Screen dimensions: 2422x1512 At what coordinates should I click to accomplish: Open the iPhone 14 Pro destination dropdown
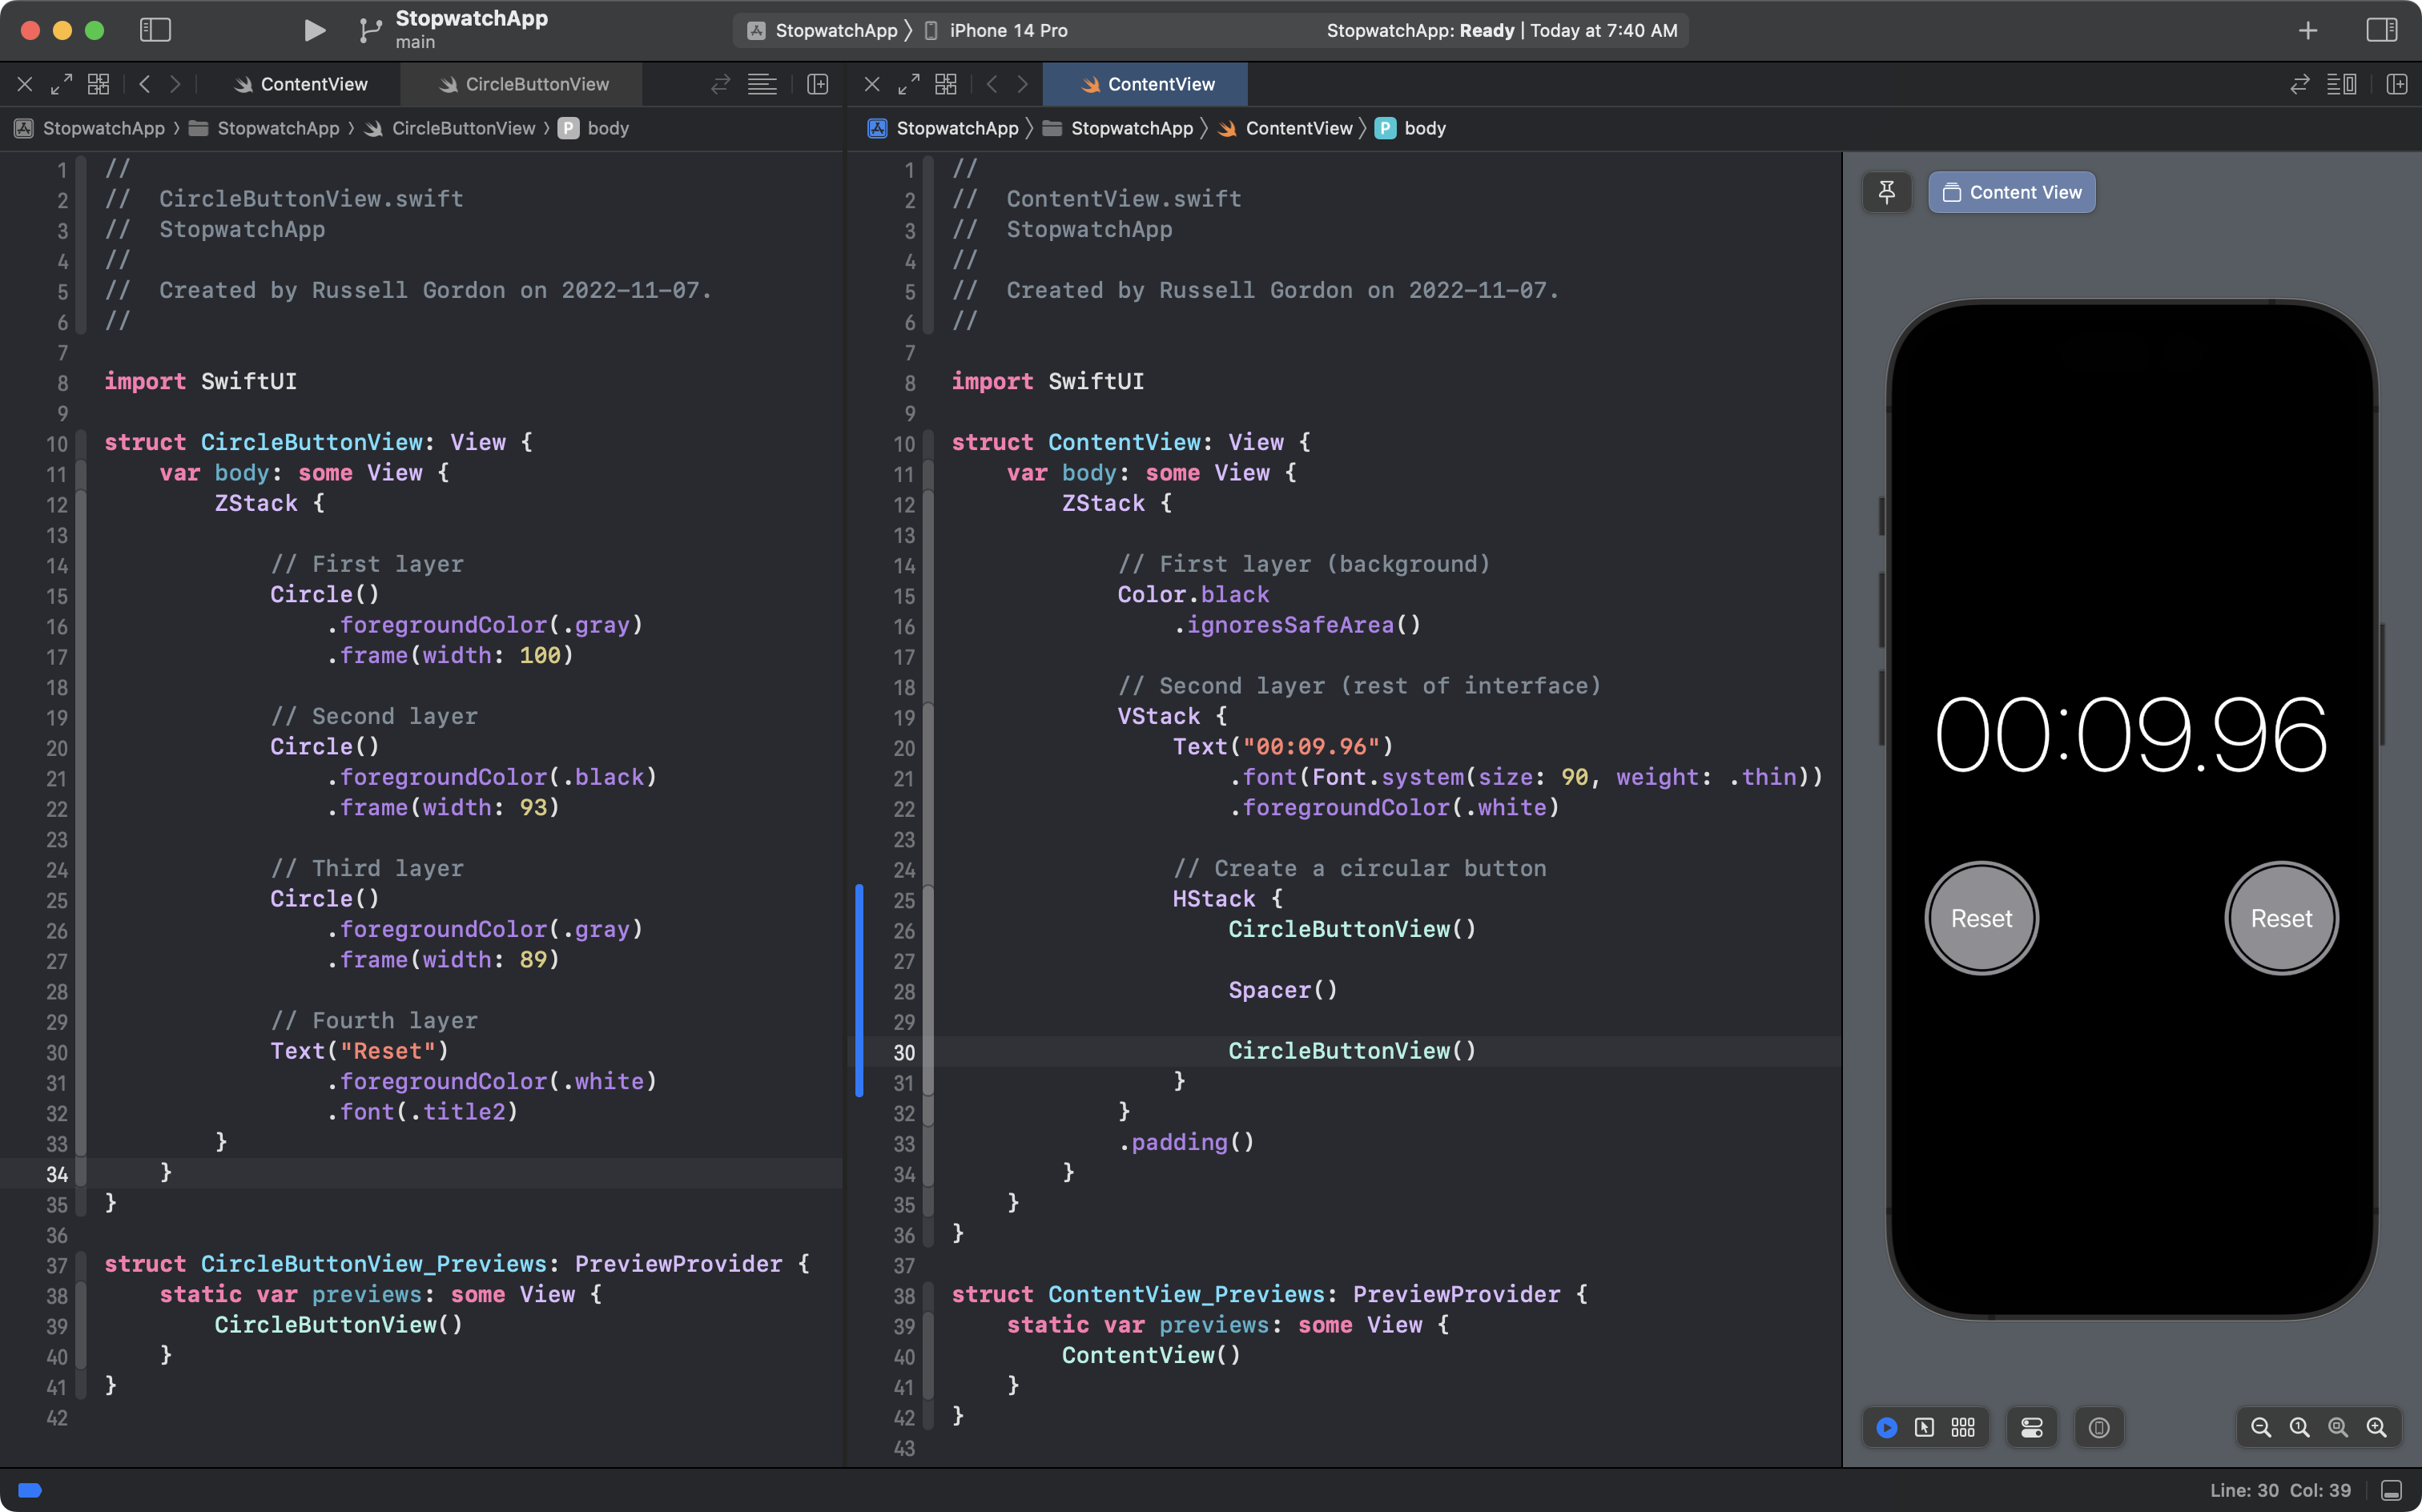pos(1007,30)
